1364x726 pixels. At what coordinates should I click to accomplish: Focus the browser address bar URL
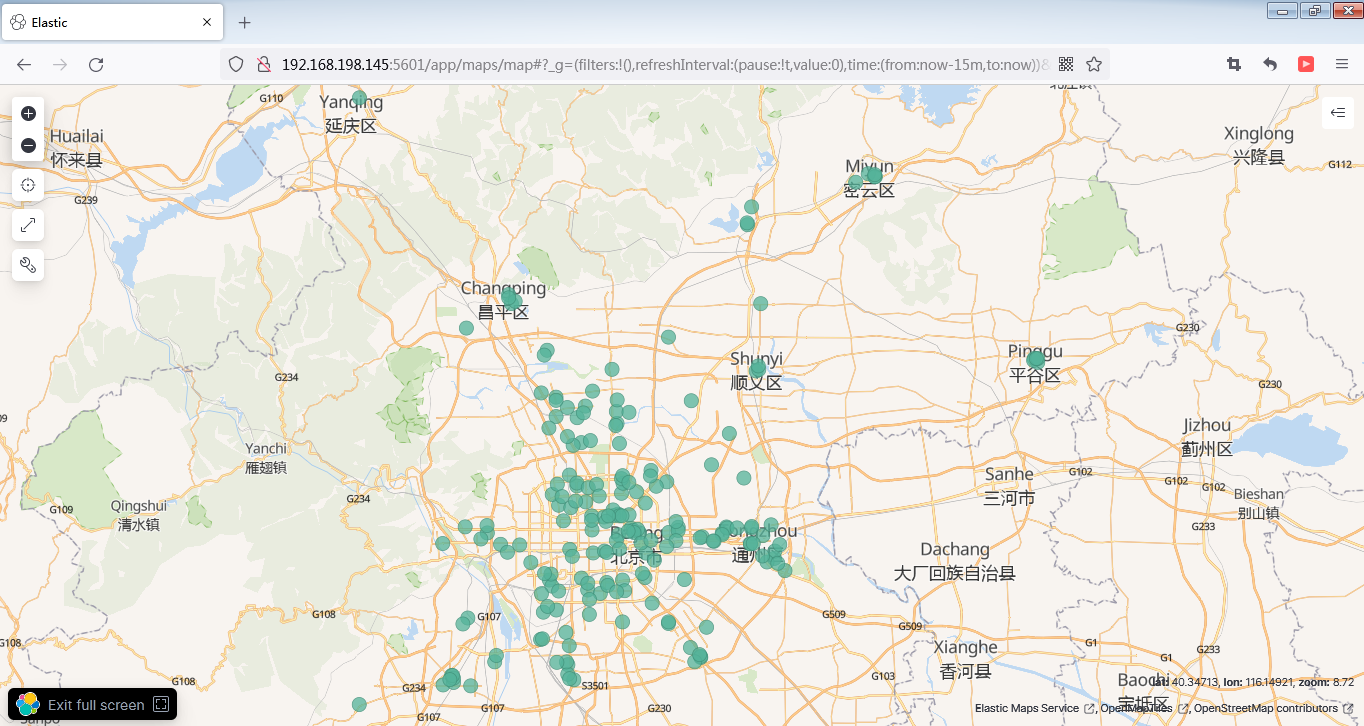[665, 64]
